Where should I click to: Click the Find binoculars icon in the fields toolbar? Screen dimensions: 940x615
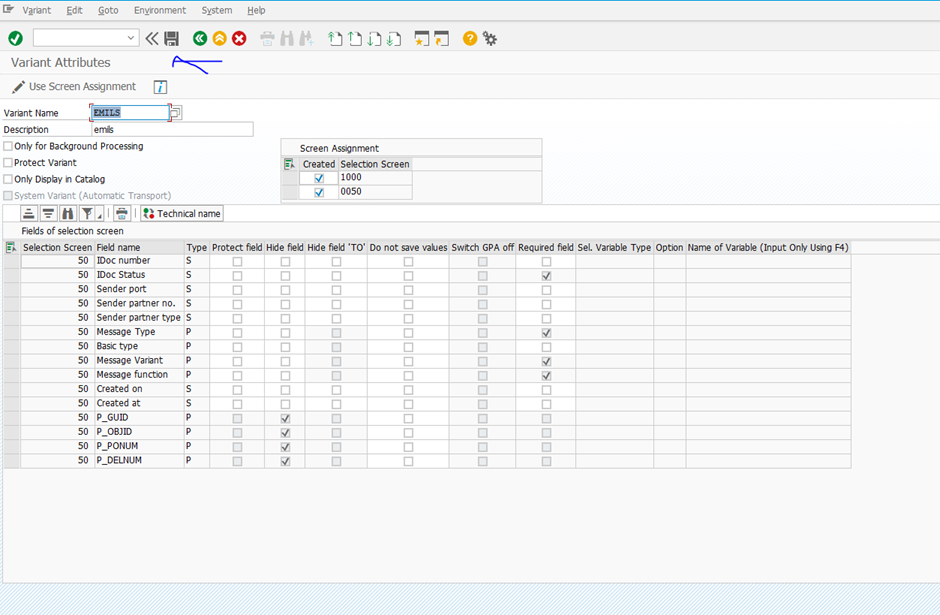click(67, 214)
